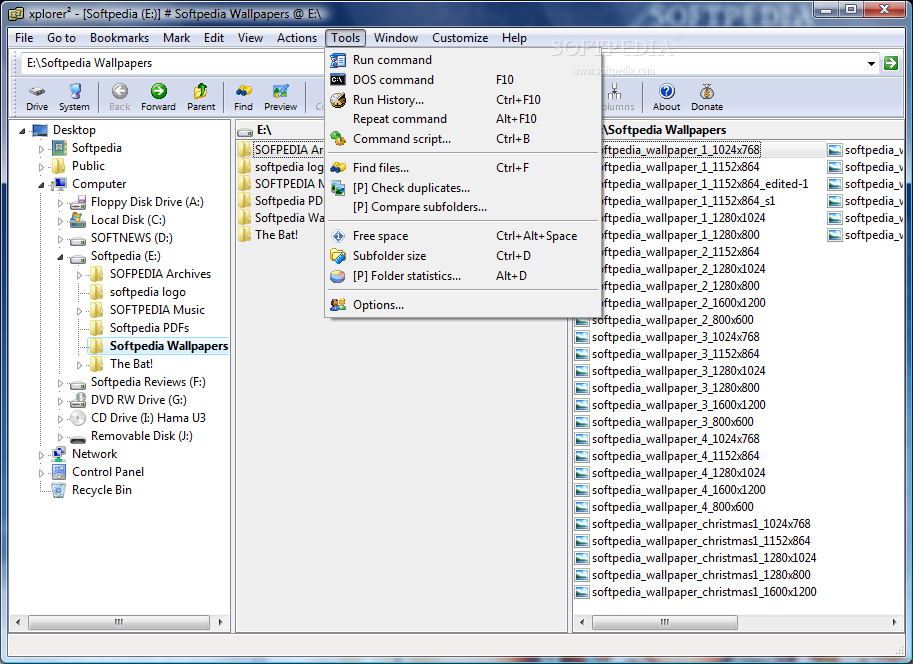Select The Bat! folder in the middle pane
This screenshot has height=664, width=913.
(276, 235)
